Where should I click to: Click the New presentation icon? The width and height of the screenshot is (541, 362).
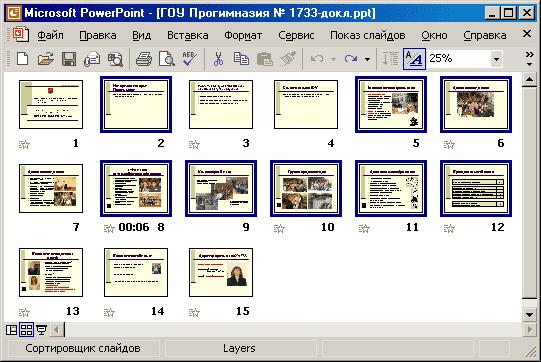[x=23, y=59]
